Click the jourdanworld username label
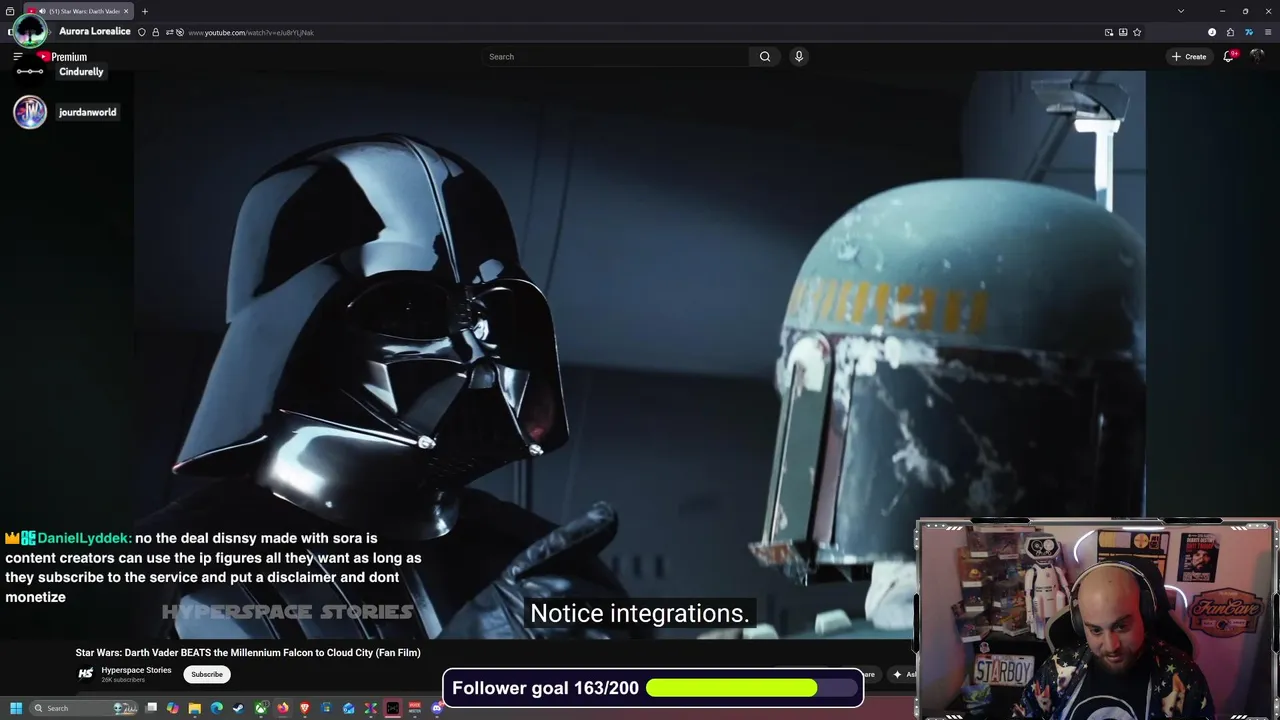This screenshot has height=720, width=1280. click(87, 112)
